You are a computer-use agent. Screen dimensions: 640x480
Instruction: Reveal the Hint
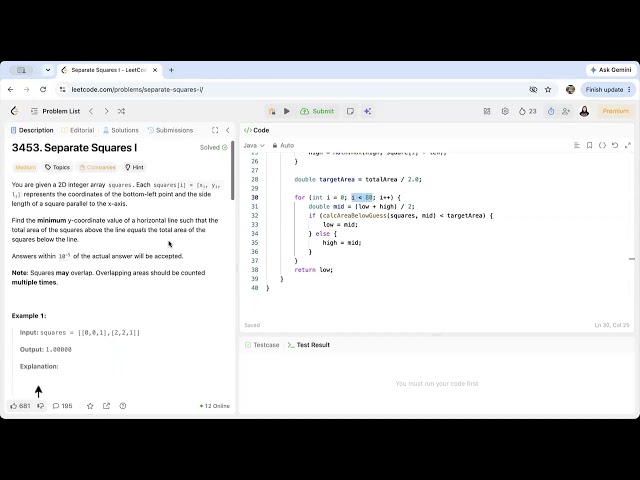(x=134, y=167)
